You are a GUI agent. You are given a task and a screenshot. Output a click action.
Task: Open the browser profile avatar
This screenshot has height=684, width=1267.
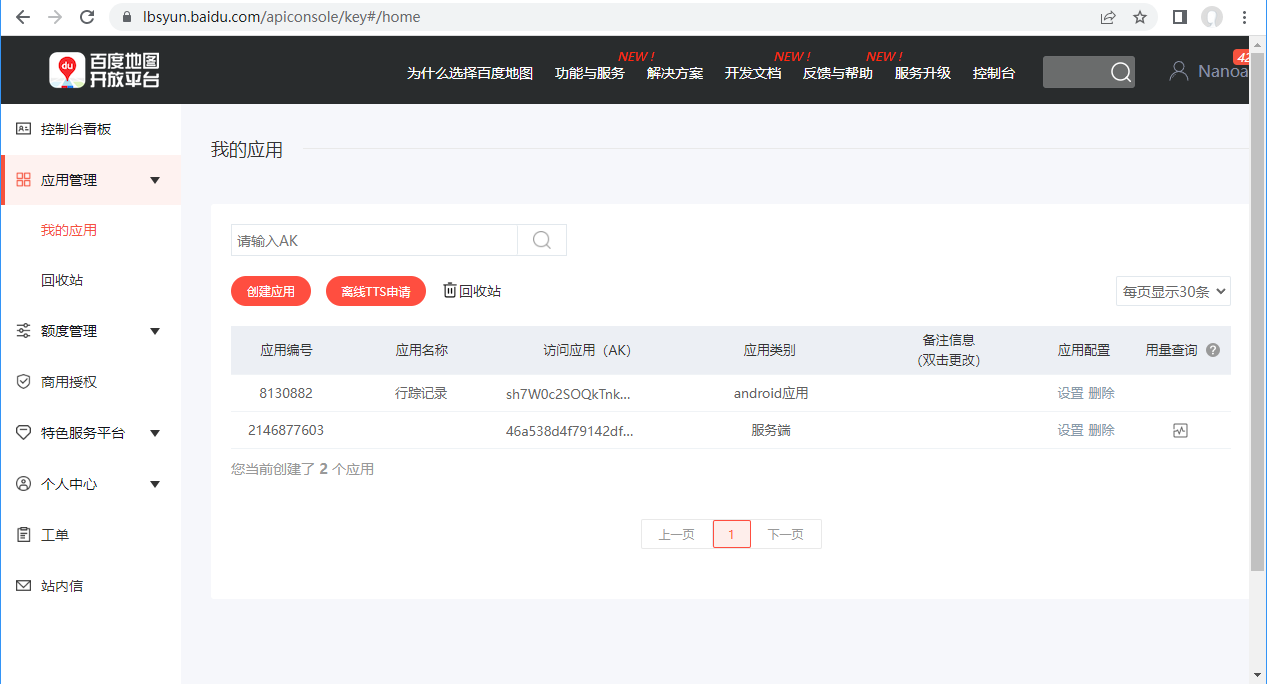[1212, 17]
